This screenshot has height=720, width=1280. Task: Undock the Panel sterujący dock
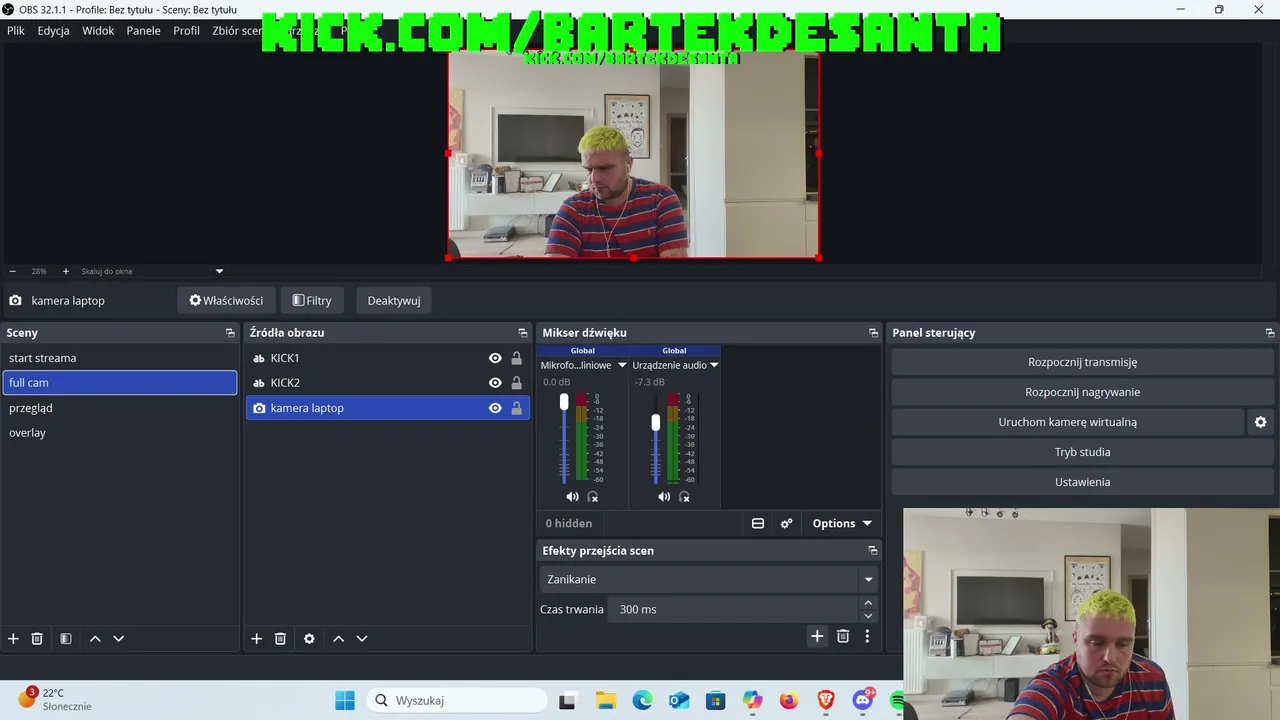click(x=1270, y=333)
